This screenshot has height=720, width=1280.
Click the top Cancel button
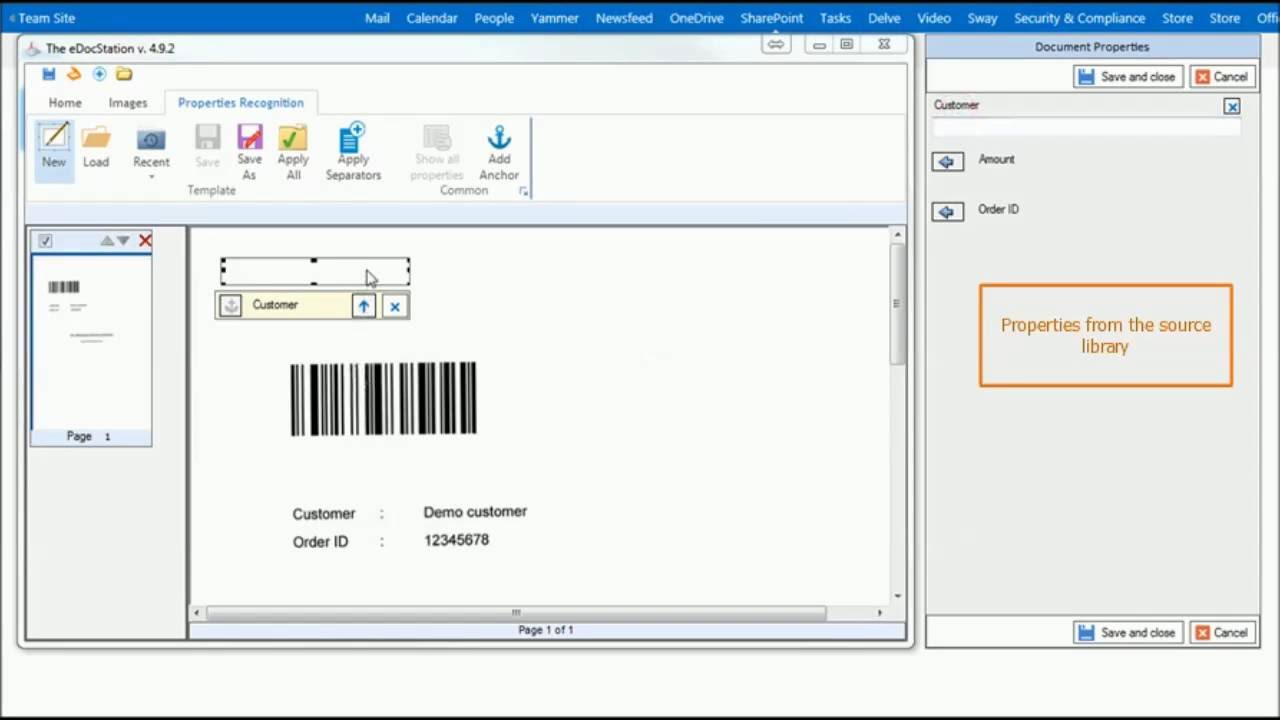tap(1222, 77)
